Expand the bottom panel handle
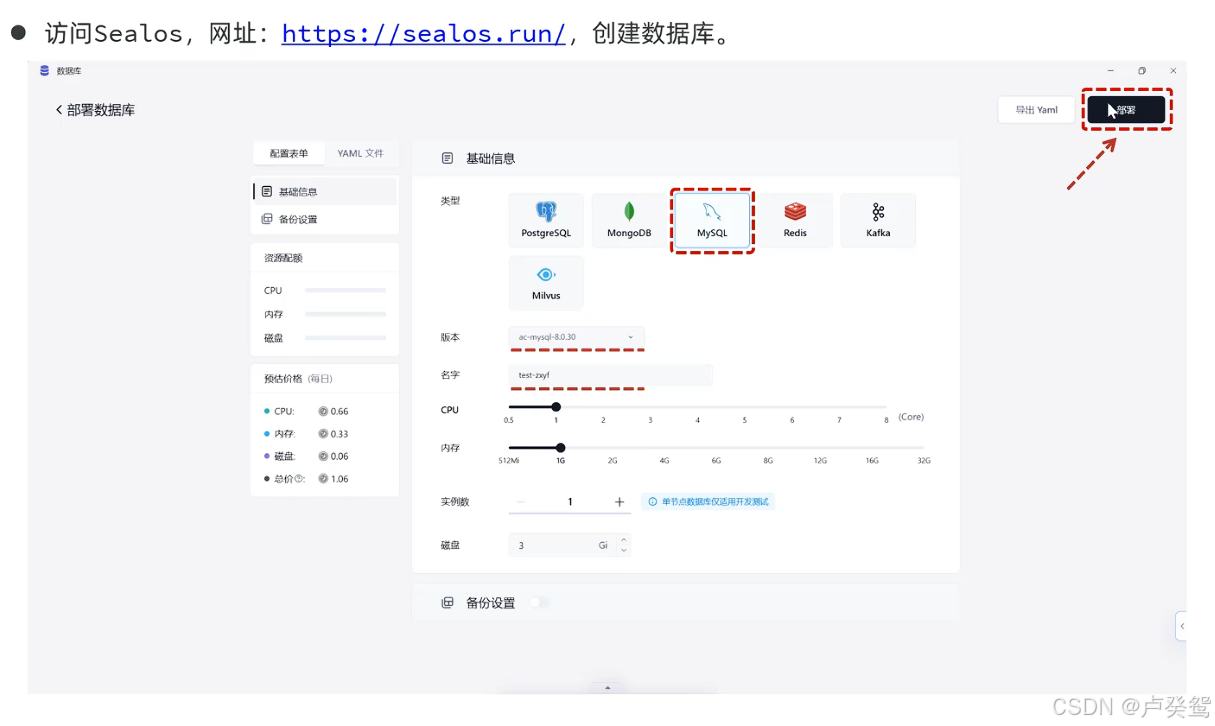 [x=607, y=688]
